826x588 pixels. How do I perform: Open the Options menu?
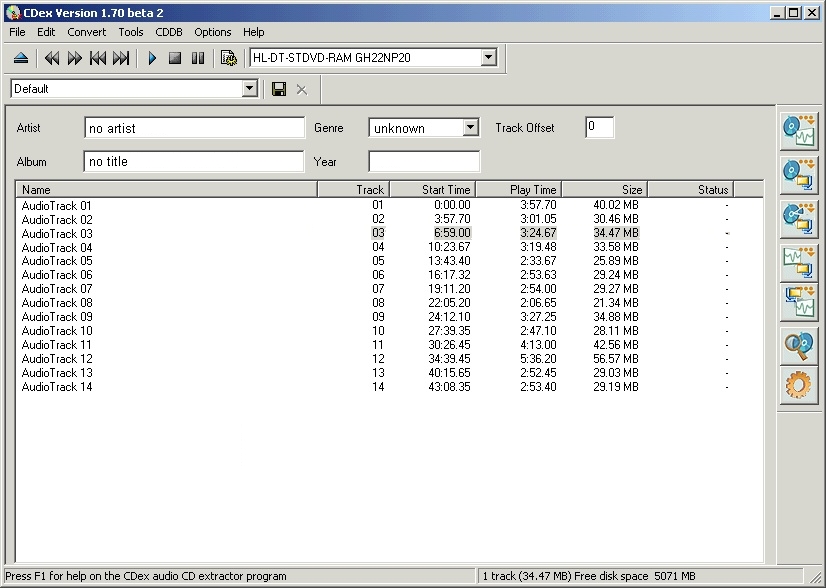click(213, 32)
